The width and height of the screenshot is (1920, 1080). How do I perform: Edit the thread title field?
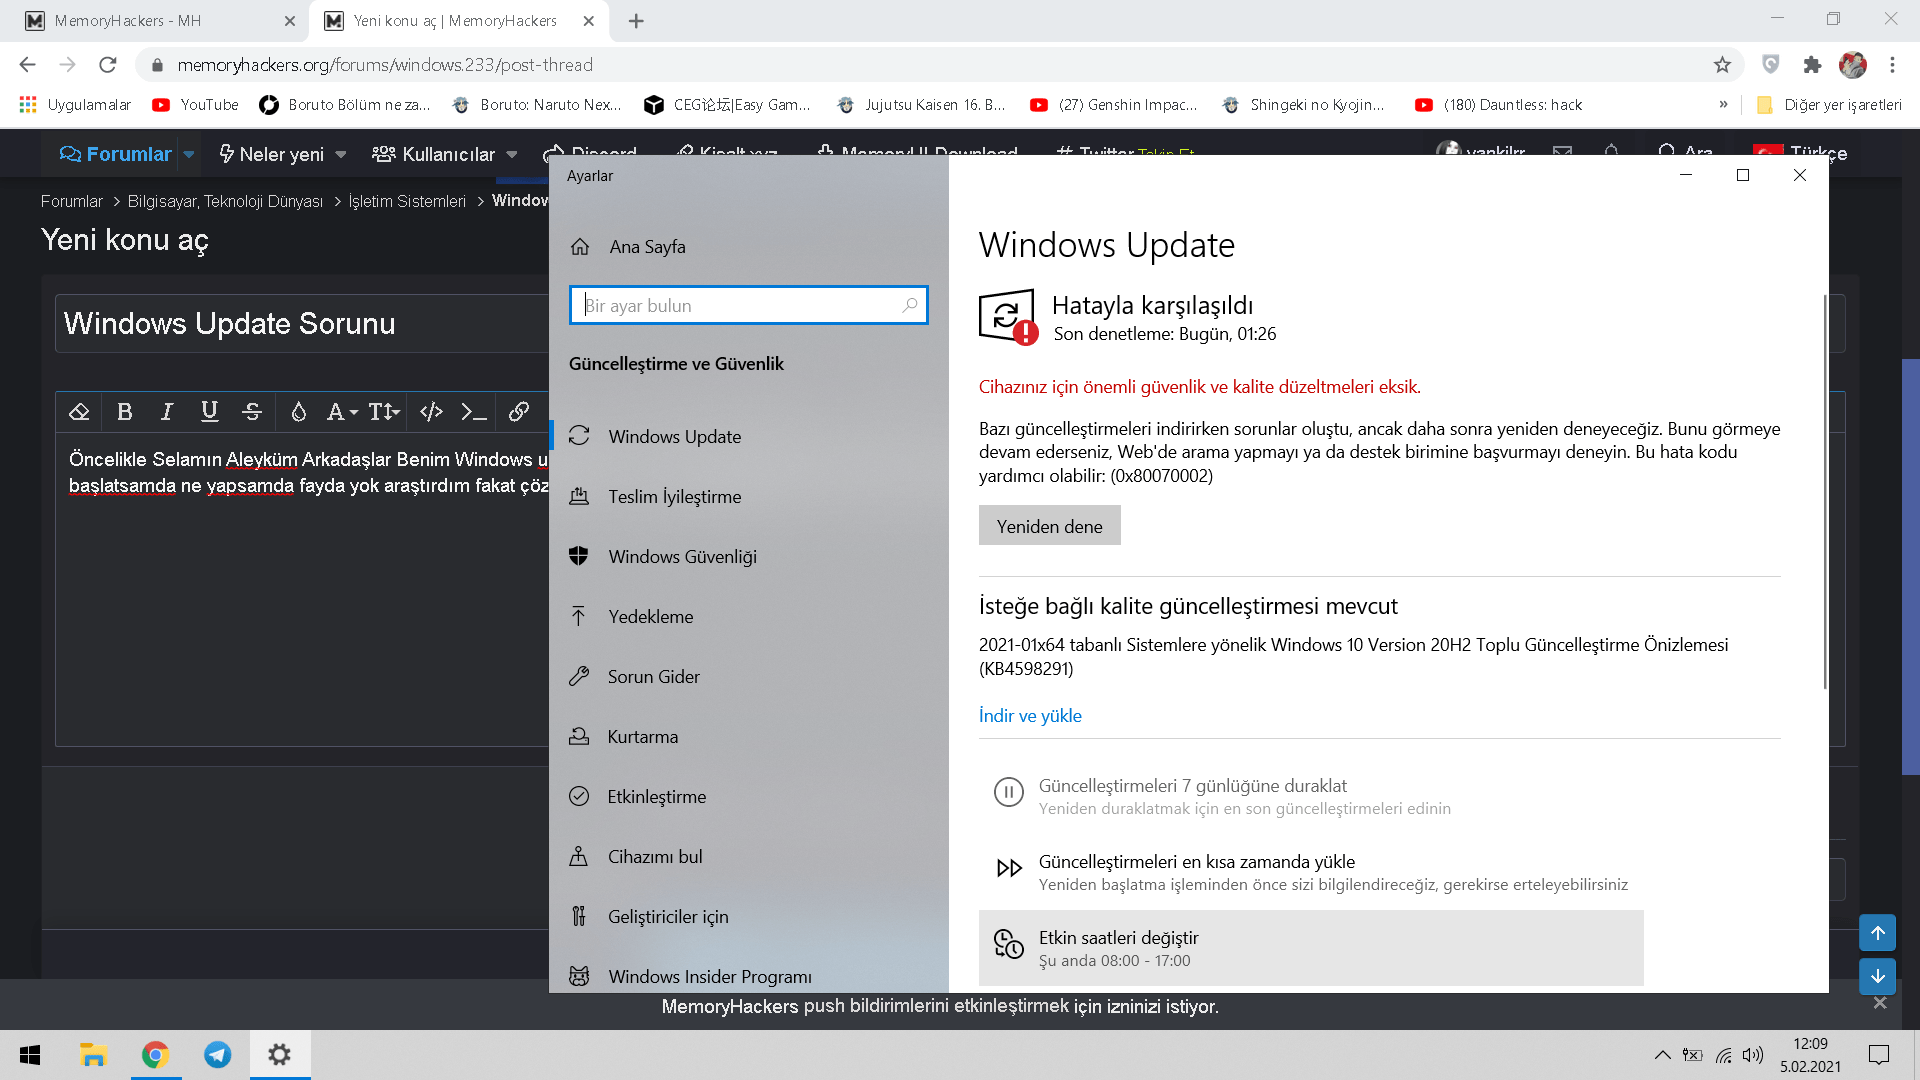302,323
